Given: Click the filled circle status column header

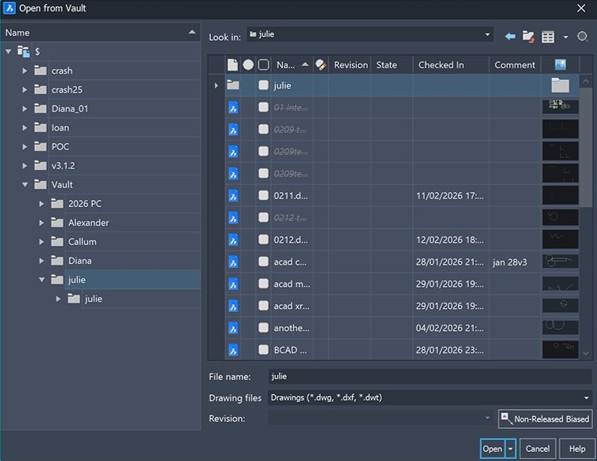Looking at the screenshot, I should click(248, 65).
